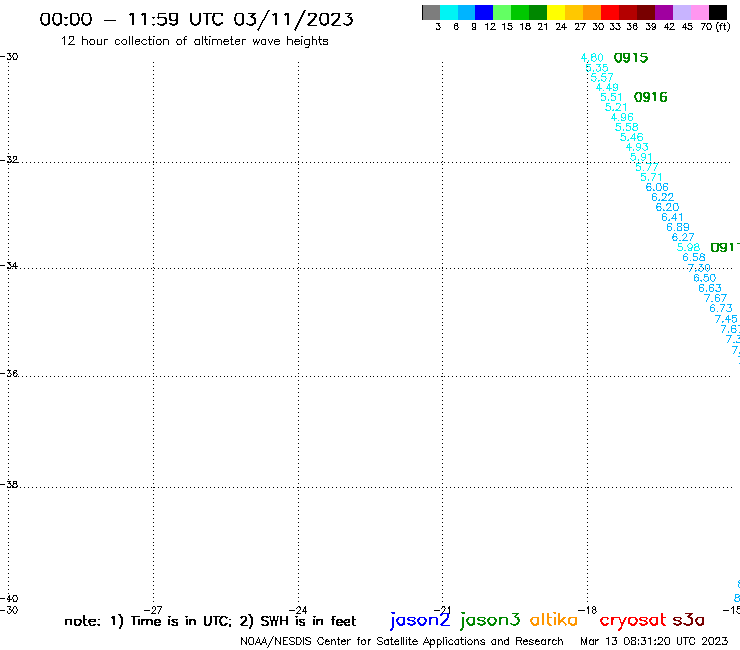Click the timestamp 'Mar 13 08:31:20 UTC 2023'
The width and height of the screenshot is (740, 650).
click(654, 641)
